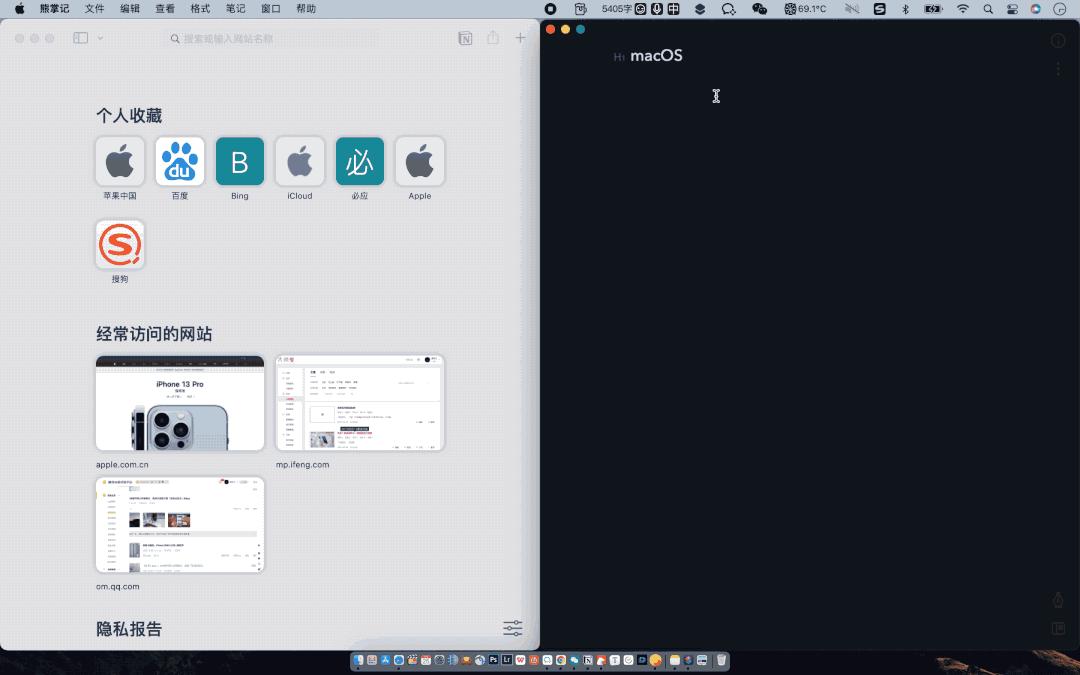
Task: Open the iCloud favorite tile
Action: tap(300, 161)
